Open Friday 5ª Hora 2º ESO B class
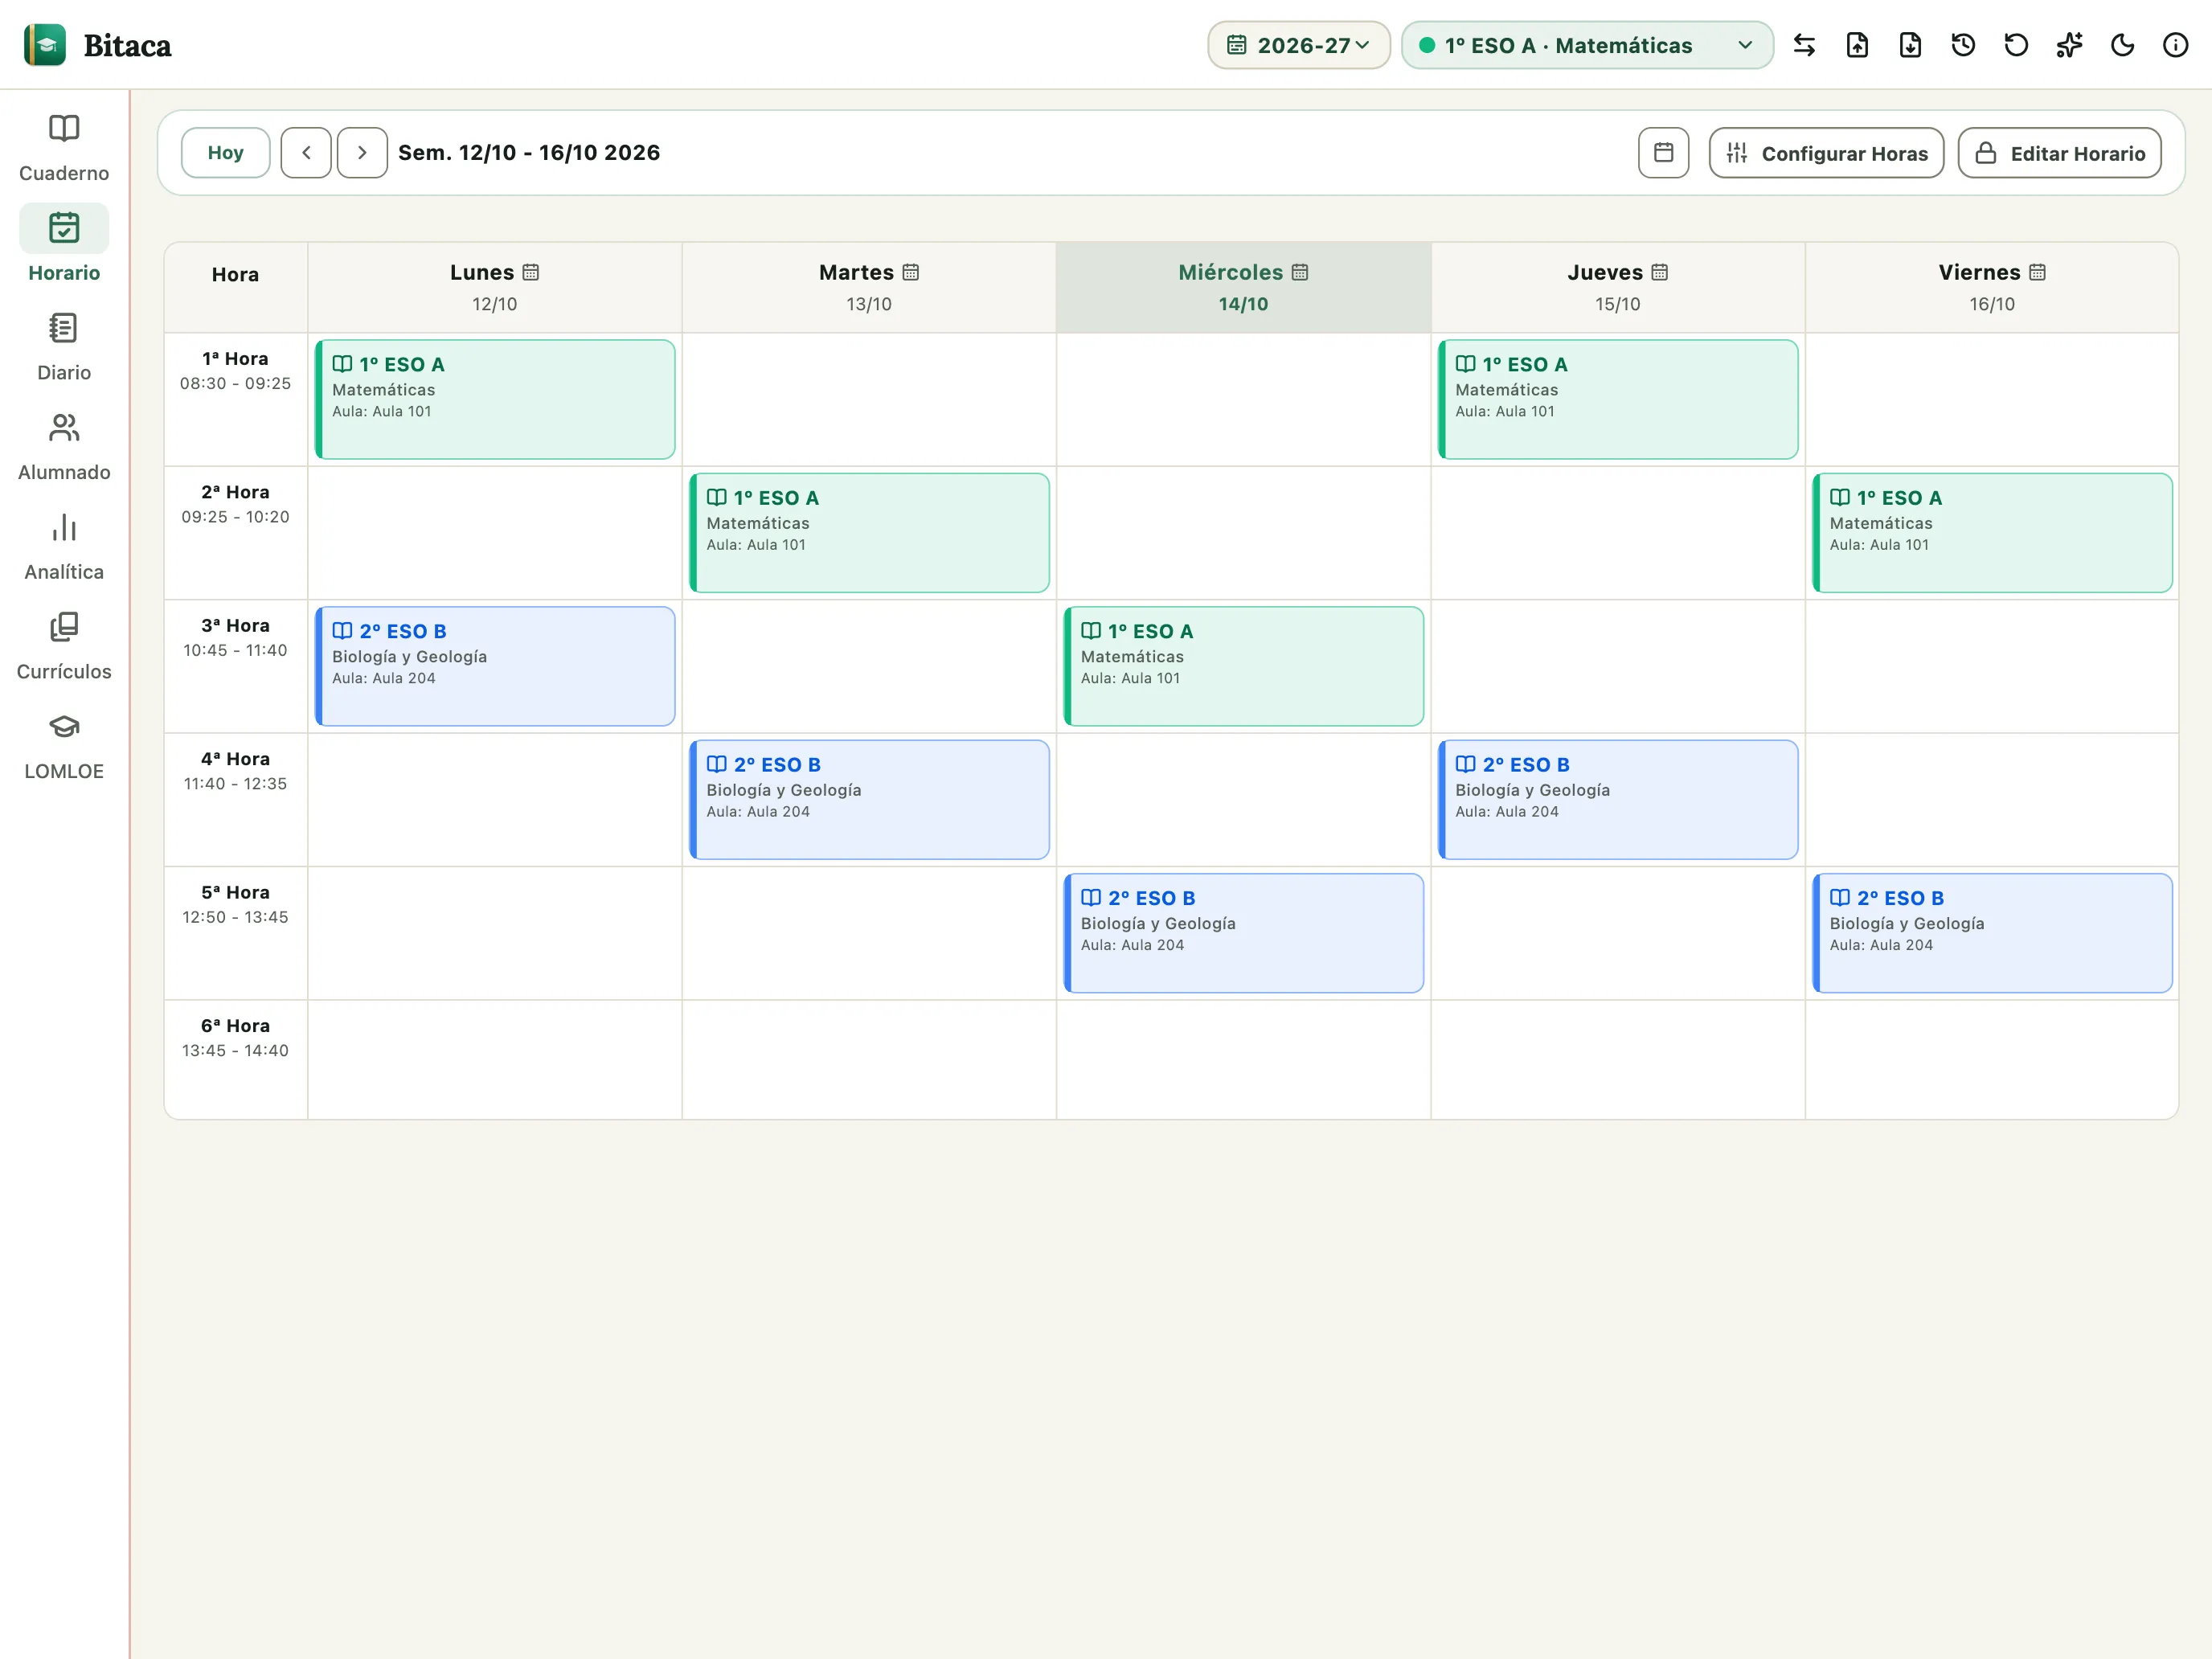Screen dimensions: 2212x1659 (x=1992, y=933)
